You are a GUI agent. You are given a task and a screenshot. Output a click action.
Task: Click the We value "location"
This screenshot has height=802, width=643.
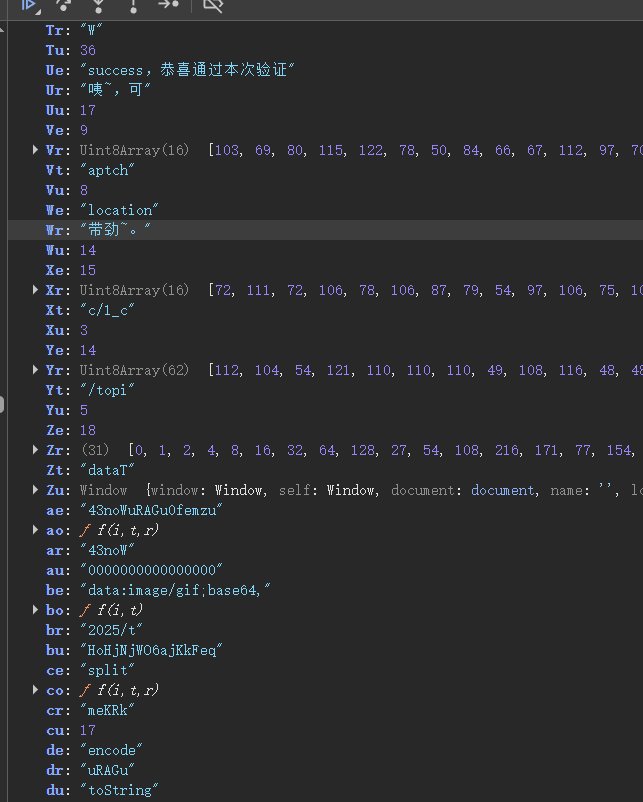[119, 210]
